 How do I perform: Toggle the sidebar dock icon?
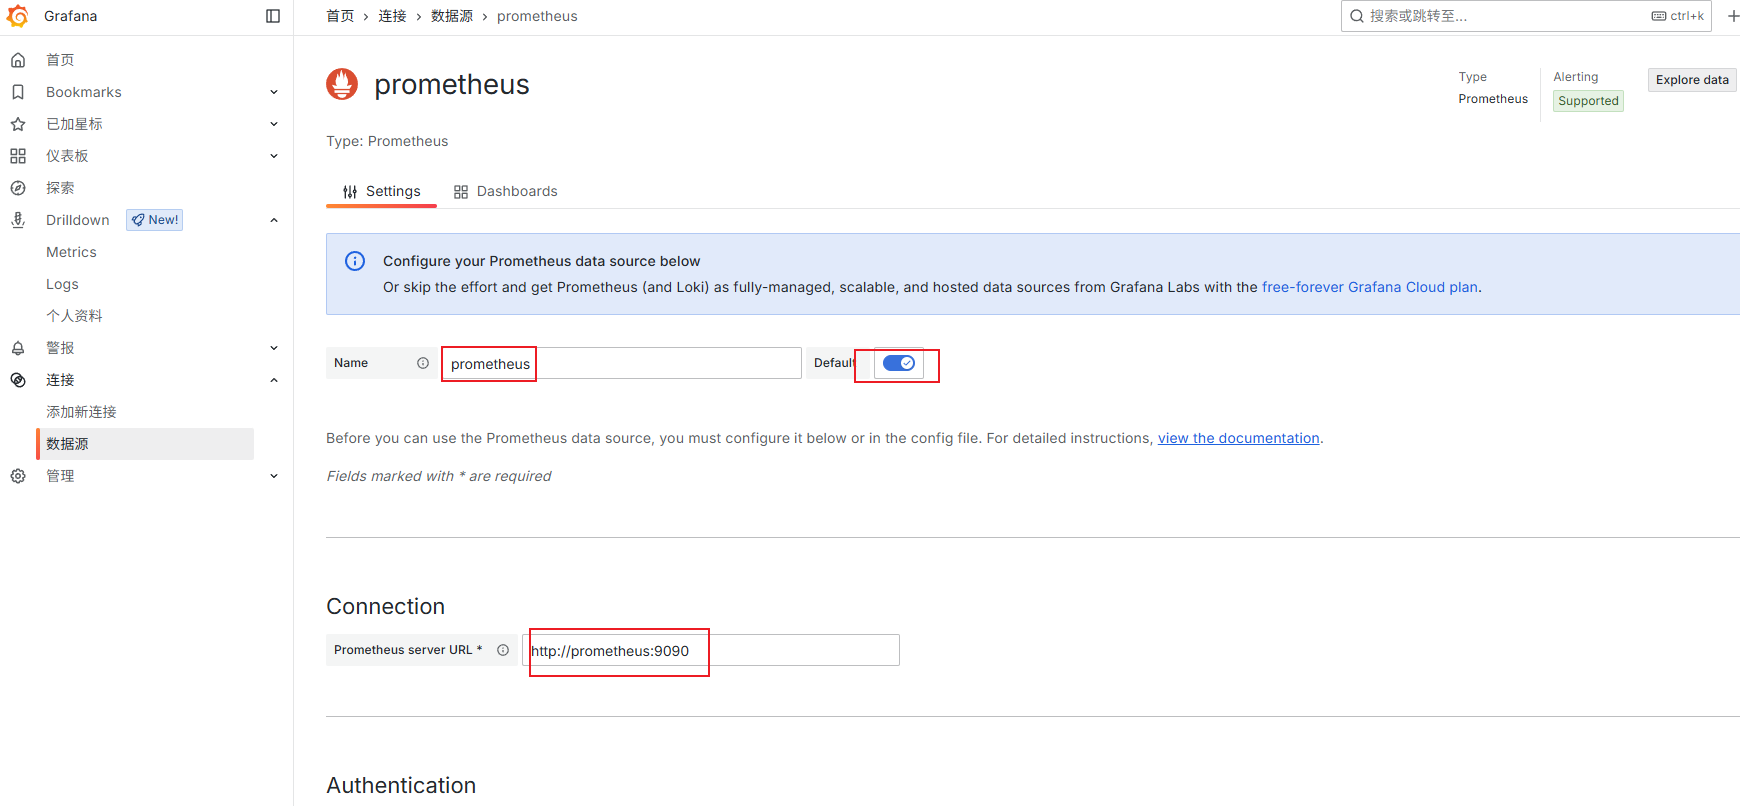[273, 16]
